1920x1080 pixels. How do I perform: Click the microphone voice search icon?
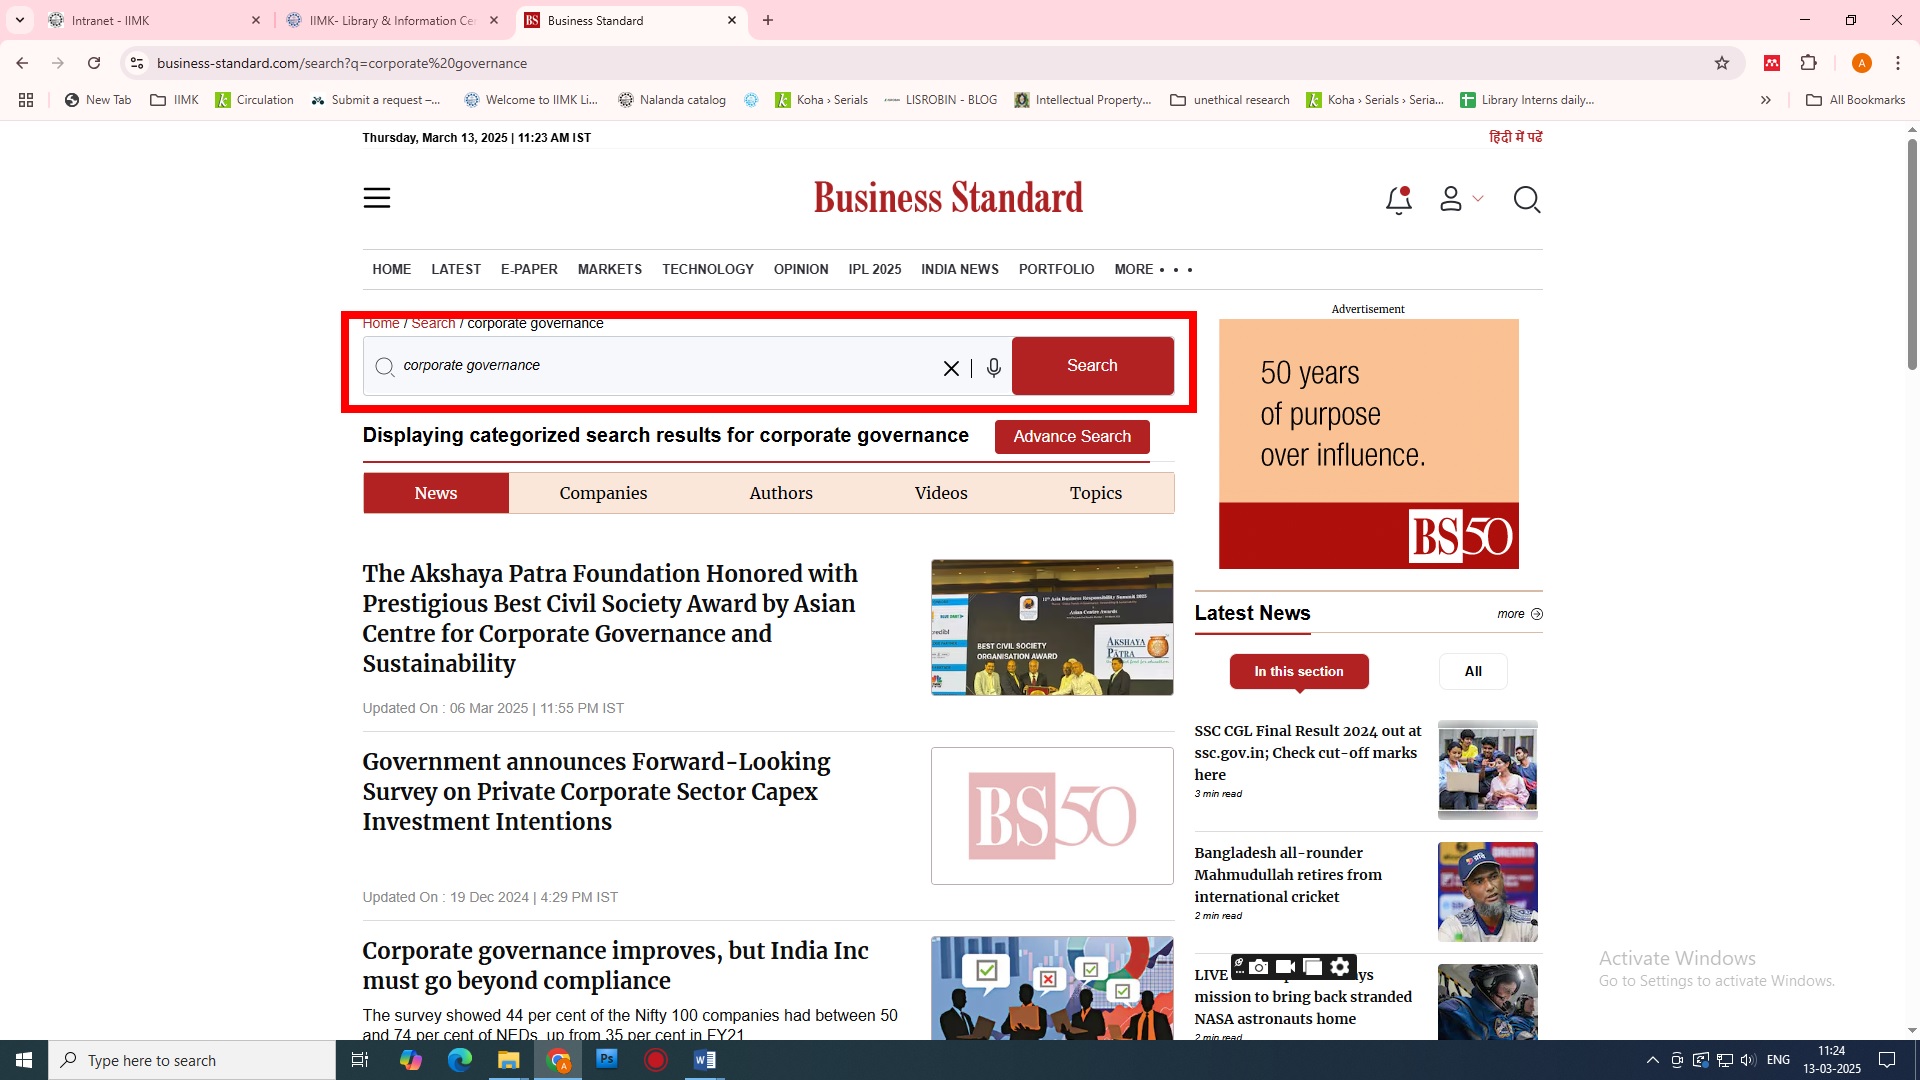993,368
